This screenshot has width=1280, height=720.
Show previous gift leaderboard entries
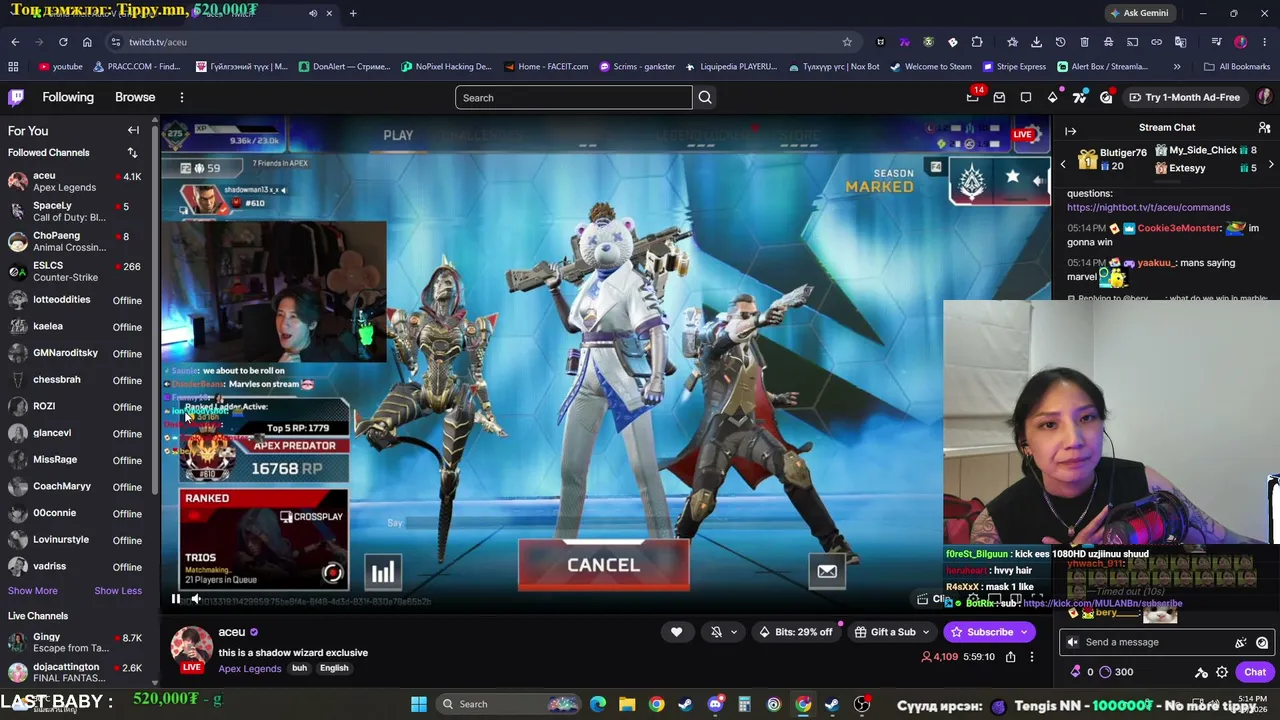pos(1063,163)
